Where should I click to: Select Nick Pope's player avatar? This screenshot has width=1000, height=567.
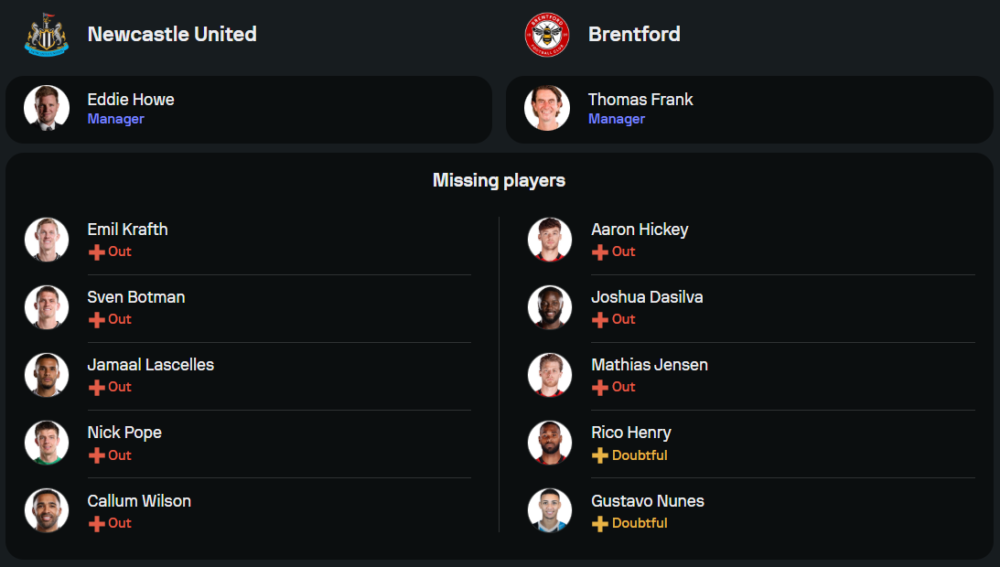pyautogui.click(x=46, y=443)
